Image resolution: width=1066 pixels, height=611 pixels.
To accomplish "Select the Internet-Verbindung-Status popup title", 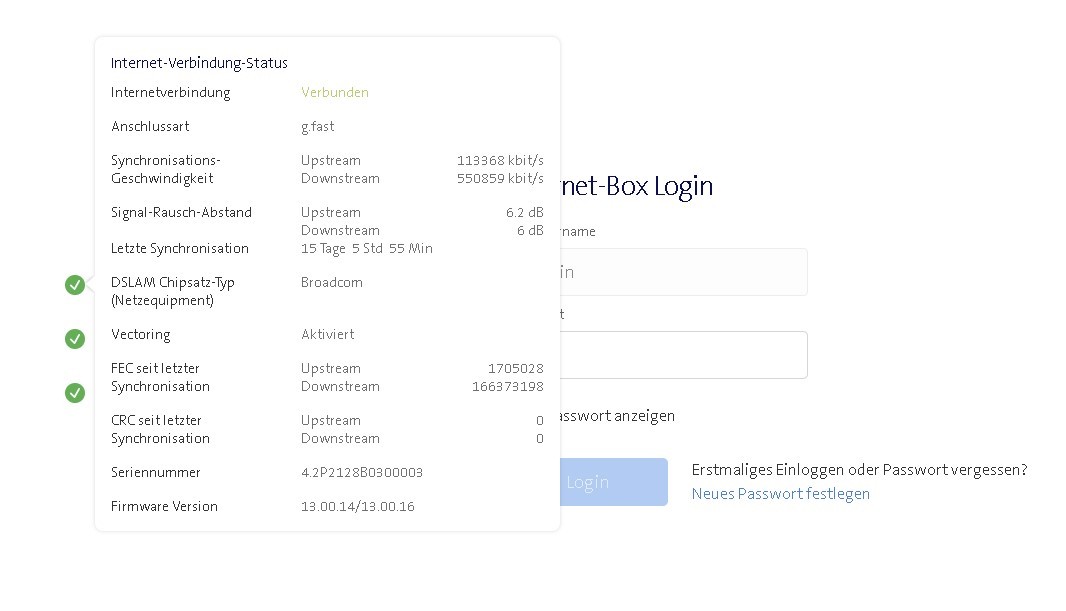I will point(199,63).
